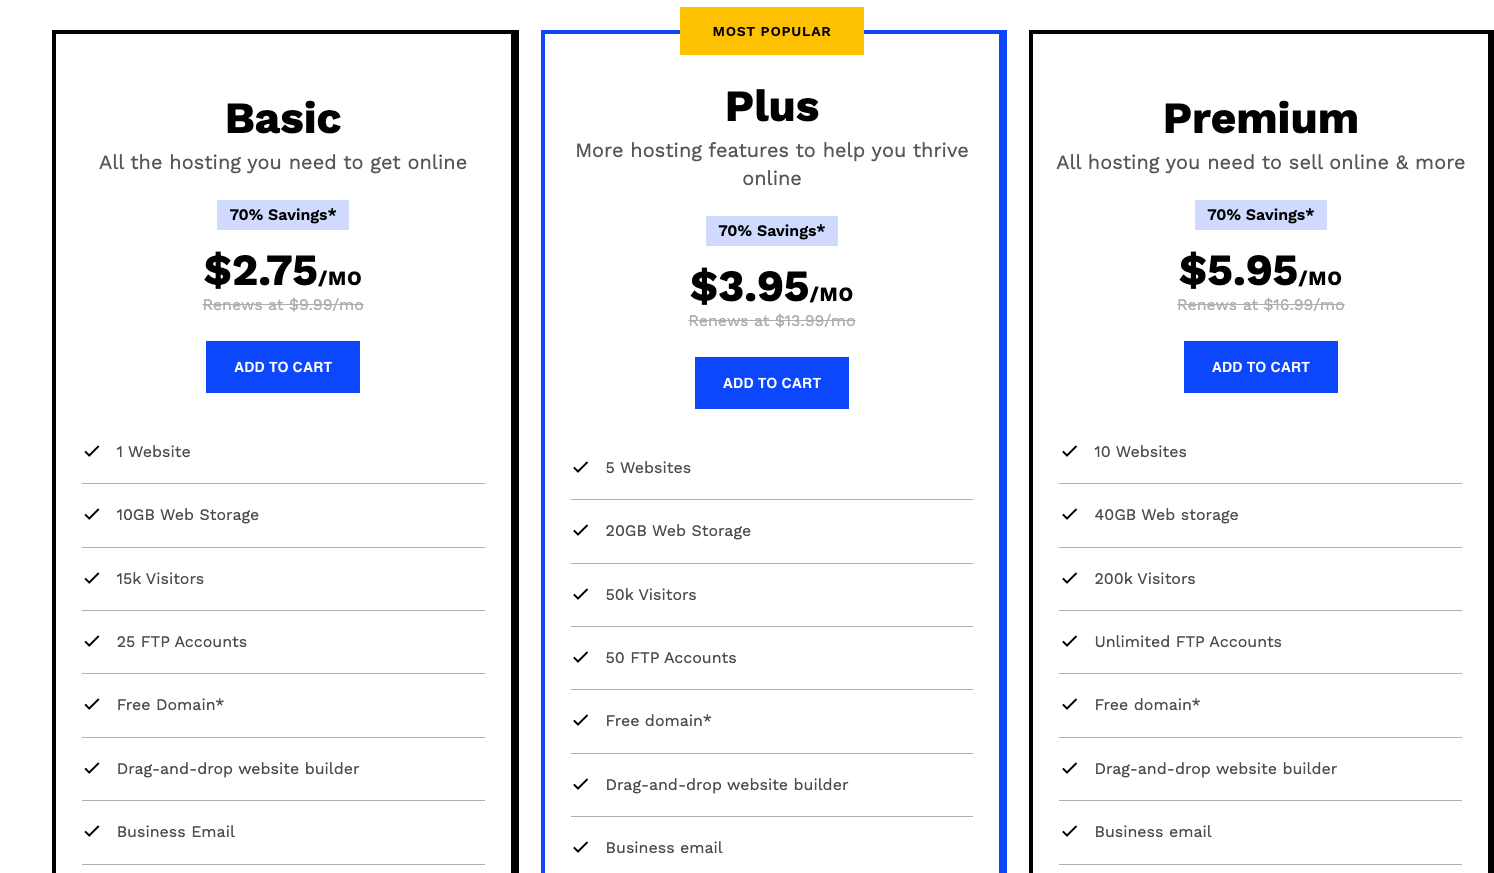Click the 70% Savings badge on Basic plan

click(x=282, y=214)
